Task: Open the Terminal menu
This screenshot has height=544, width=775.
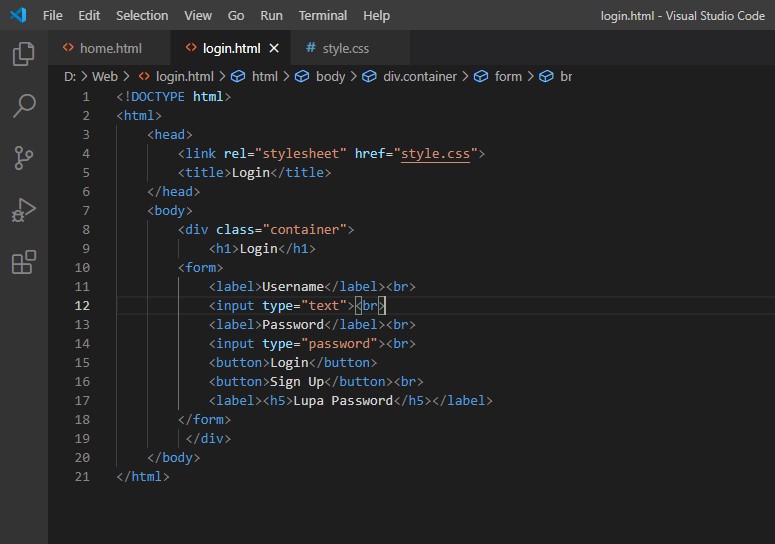Action: coord(323,15)
